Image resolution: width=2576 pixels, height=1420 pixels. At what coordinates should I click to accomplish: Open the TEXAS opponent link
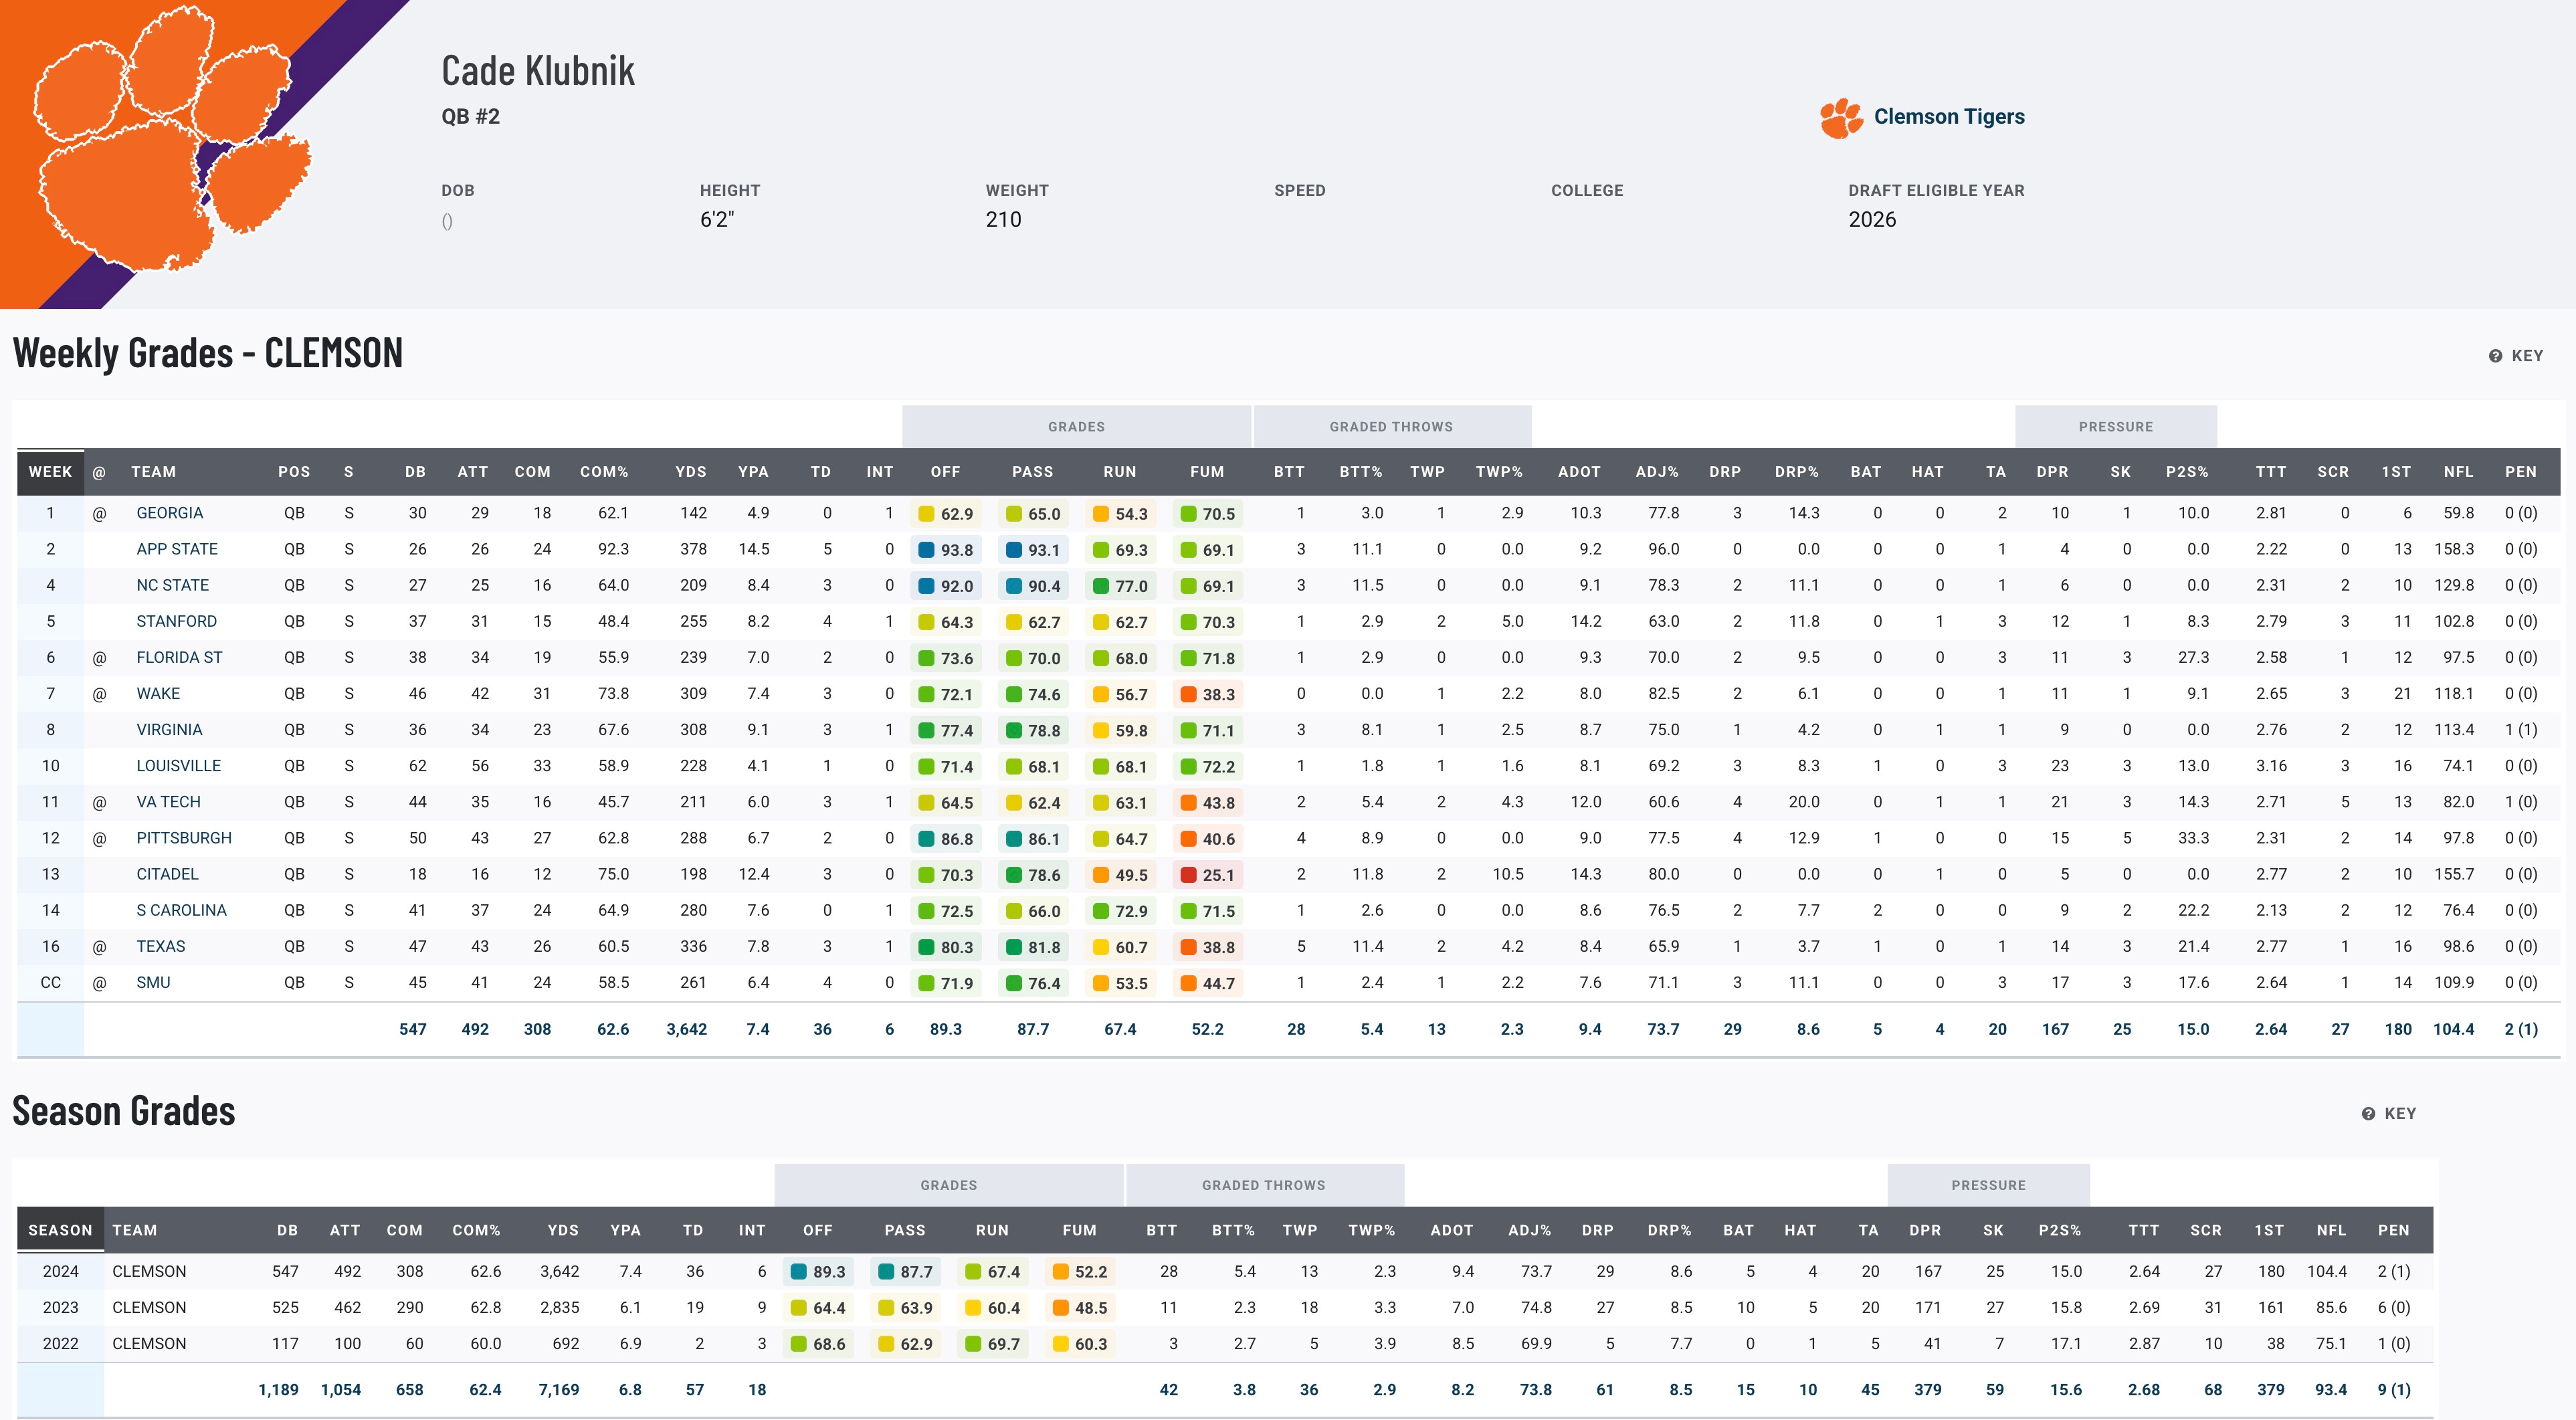[160, 945]
